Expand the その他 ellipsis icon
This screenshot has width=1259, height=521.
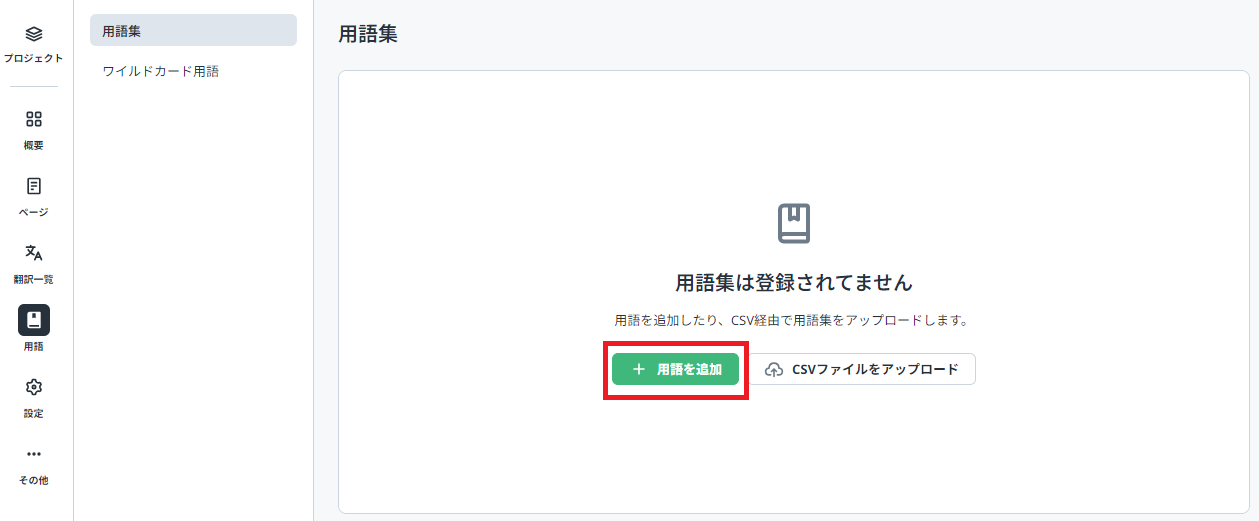[34, 454]
